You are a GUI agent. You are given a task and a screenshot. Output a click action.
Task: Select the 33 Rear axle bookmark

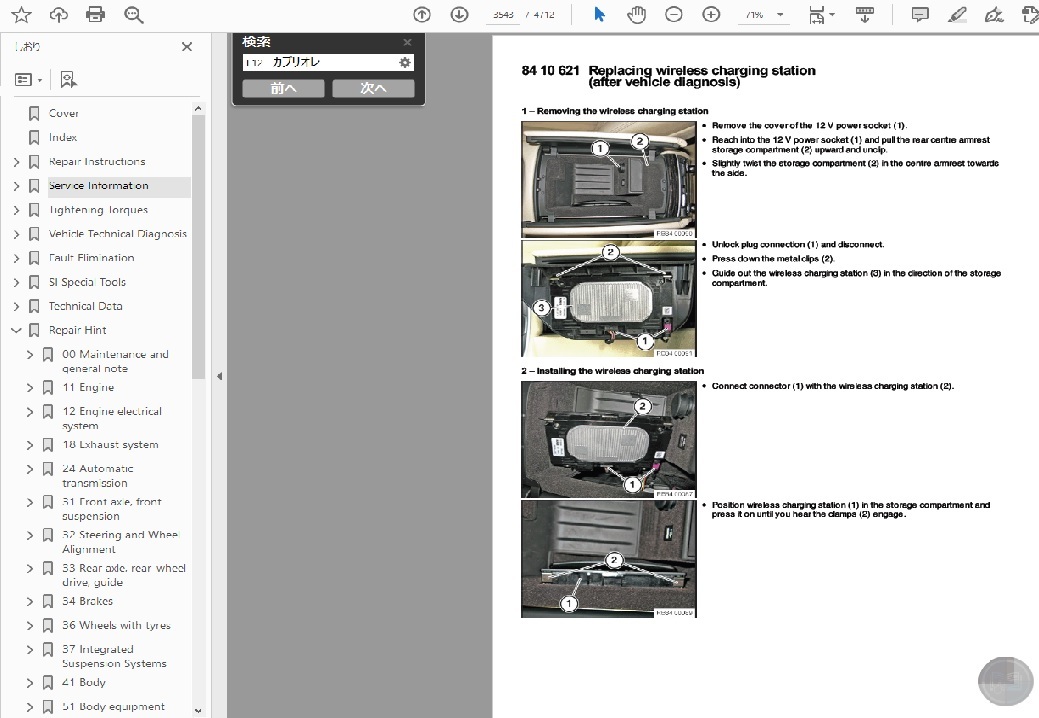coord(124,575)
